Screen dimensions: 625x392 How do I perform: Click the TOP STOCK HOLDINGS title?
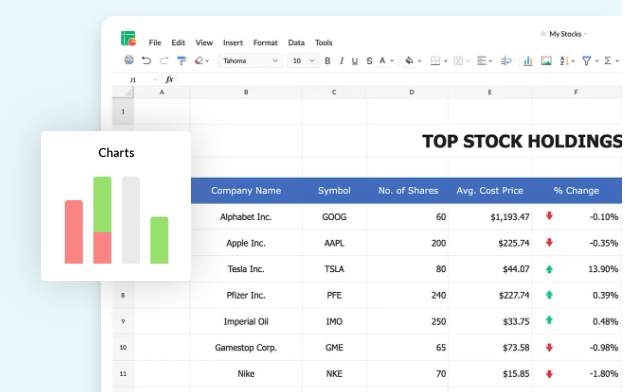click(x=522, y=142)
